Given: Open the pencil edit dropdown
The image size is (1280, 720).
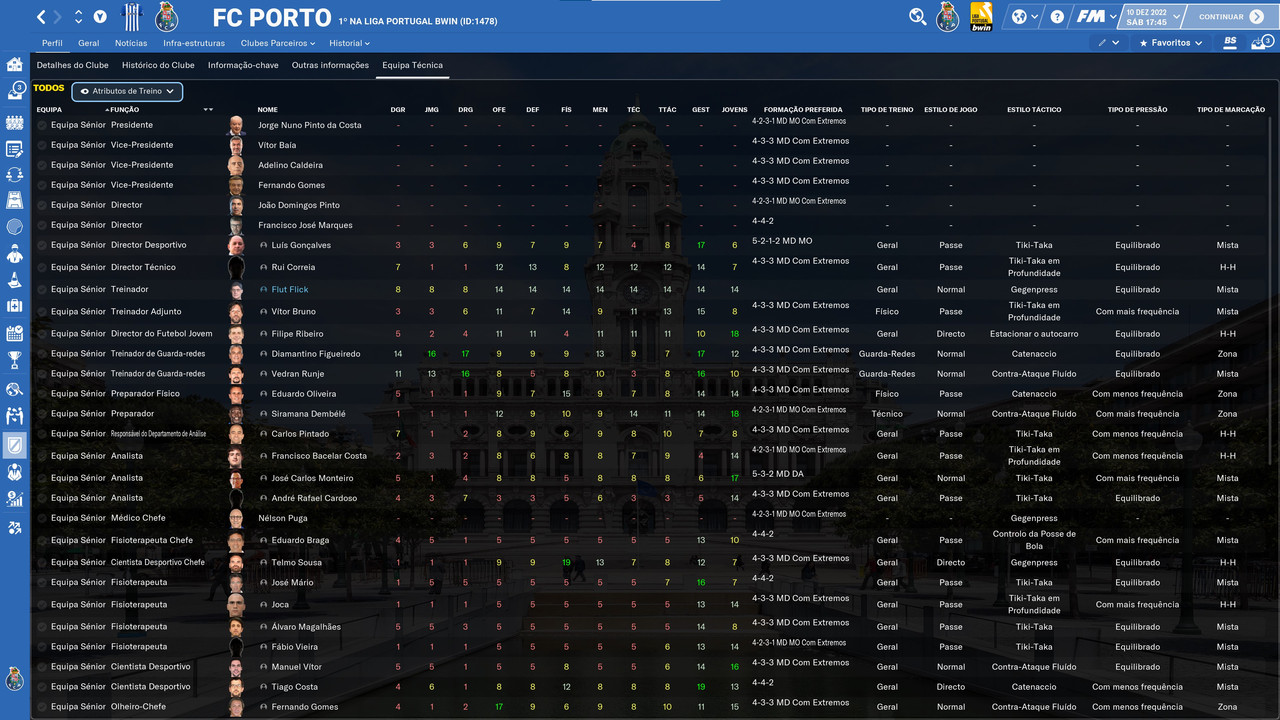Looking at the screenshot, I should [1107, 43].
